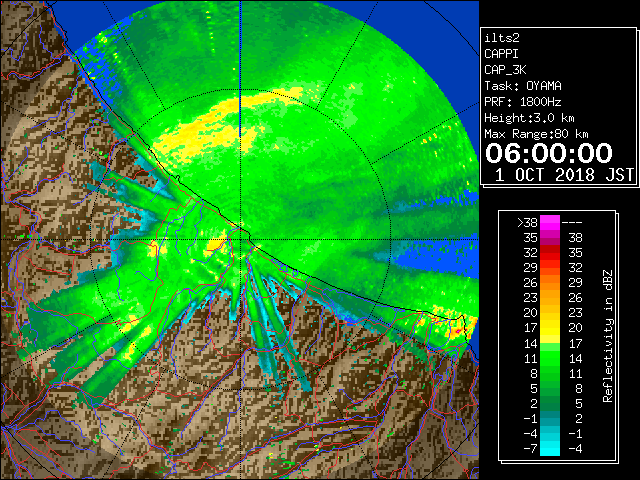Click the radar center crosshair intersection

point(241,240)
